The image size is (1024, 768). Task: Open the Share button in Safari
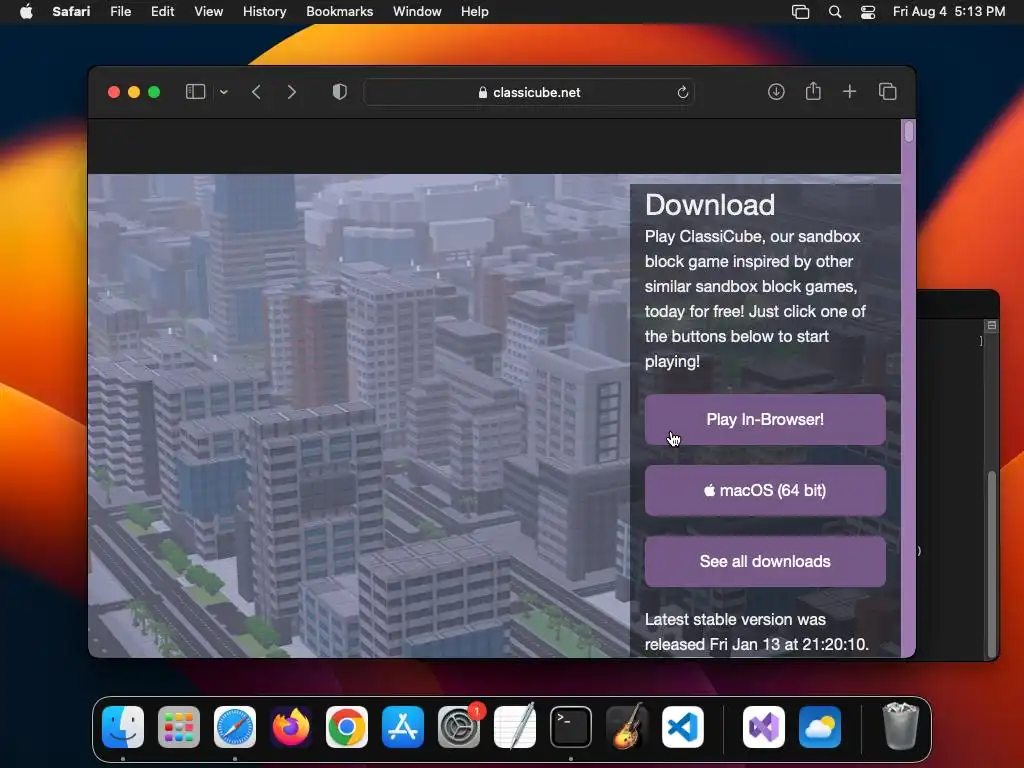813,91
